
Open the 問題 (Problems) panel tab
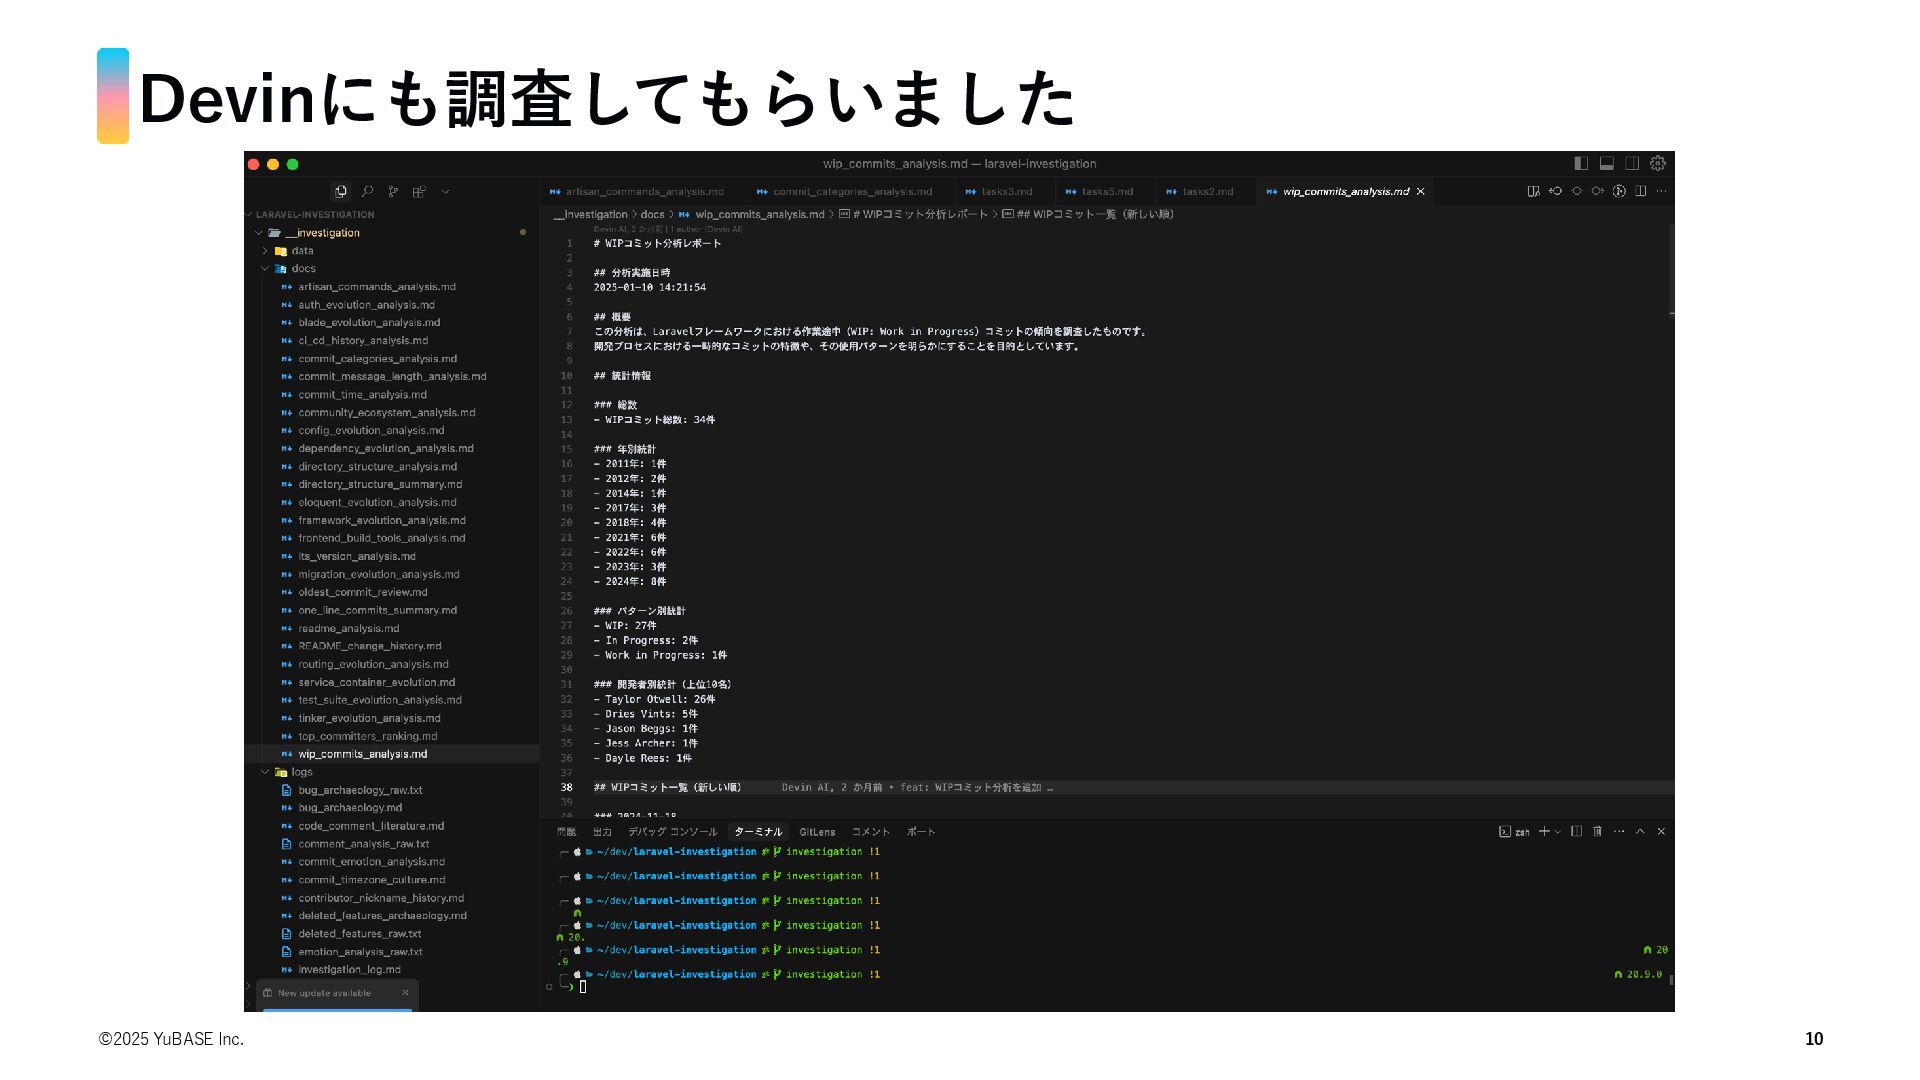click(567, 832)
